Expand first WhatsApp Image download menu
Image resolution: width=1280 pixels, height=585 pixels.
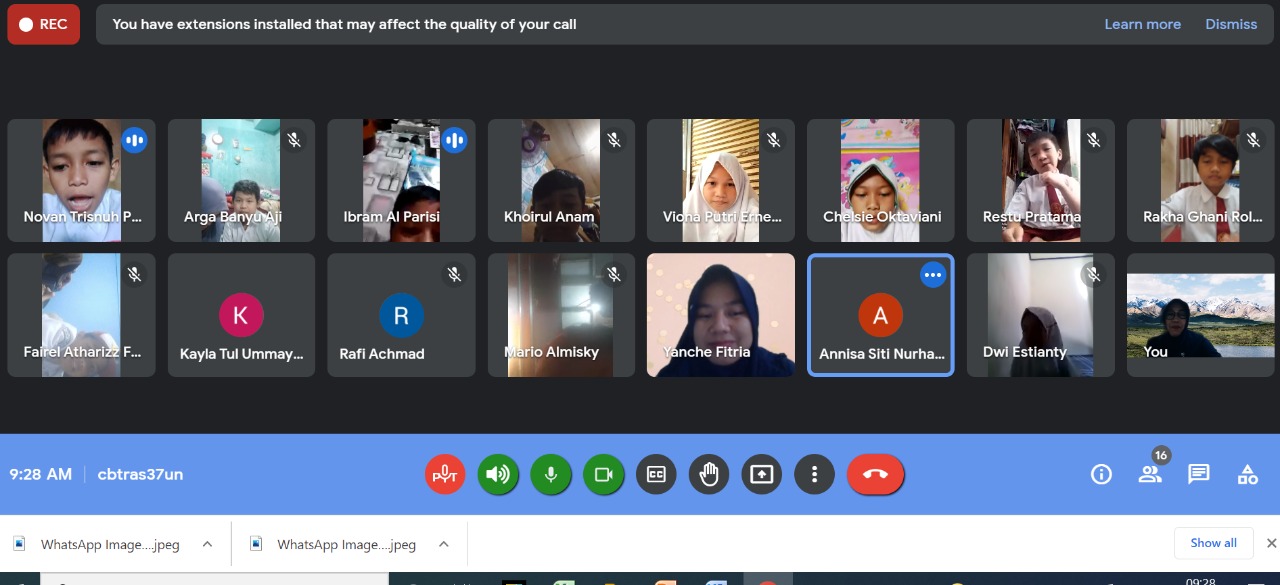(207, 544)
